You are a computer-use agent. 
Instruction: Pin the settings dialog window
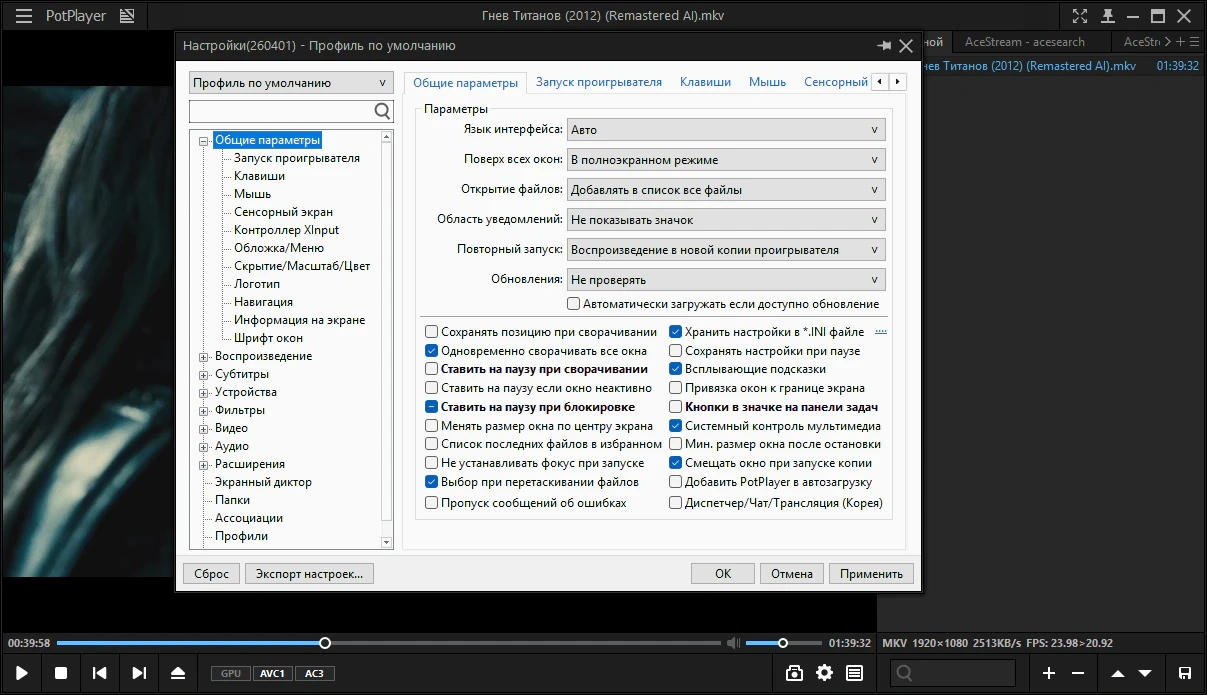(x=884, y=46)
